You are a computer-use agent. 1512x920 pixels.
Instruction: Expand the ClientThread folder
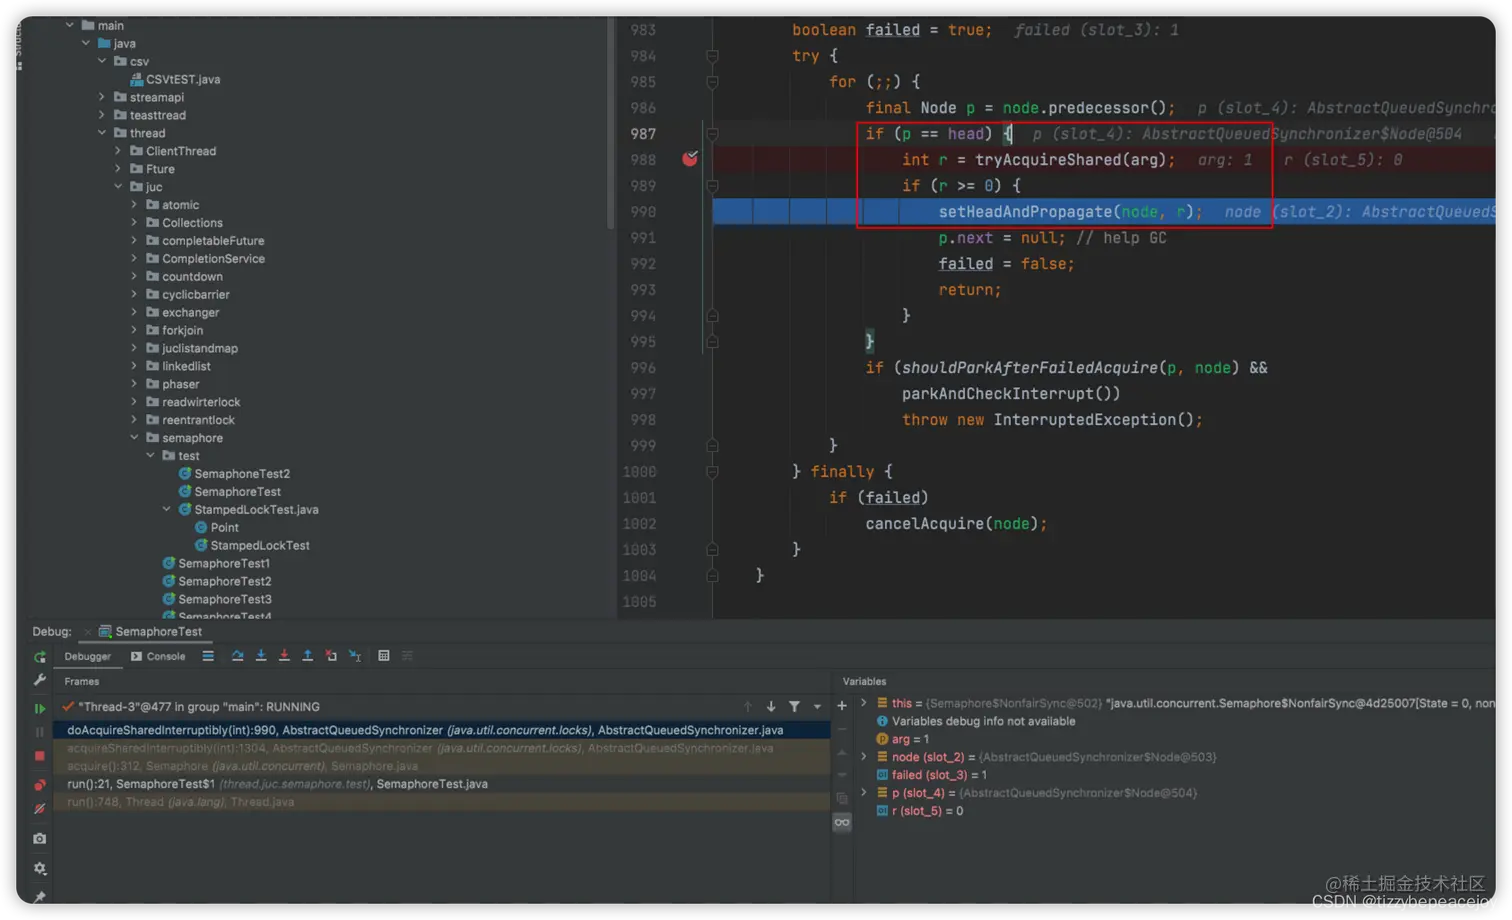[118, 151]
